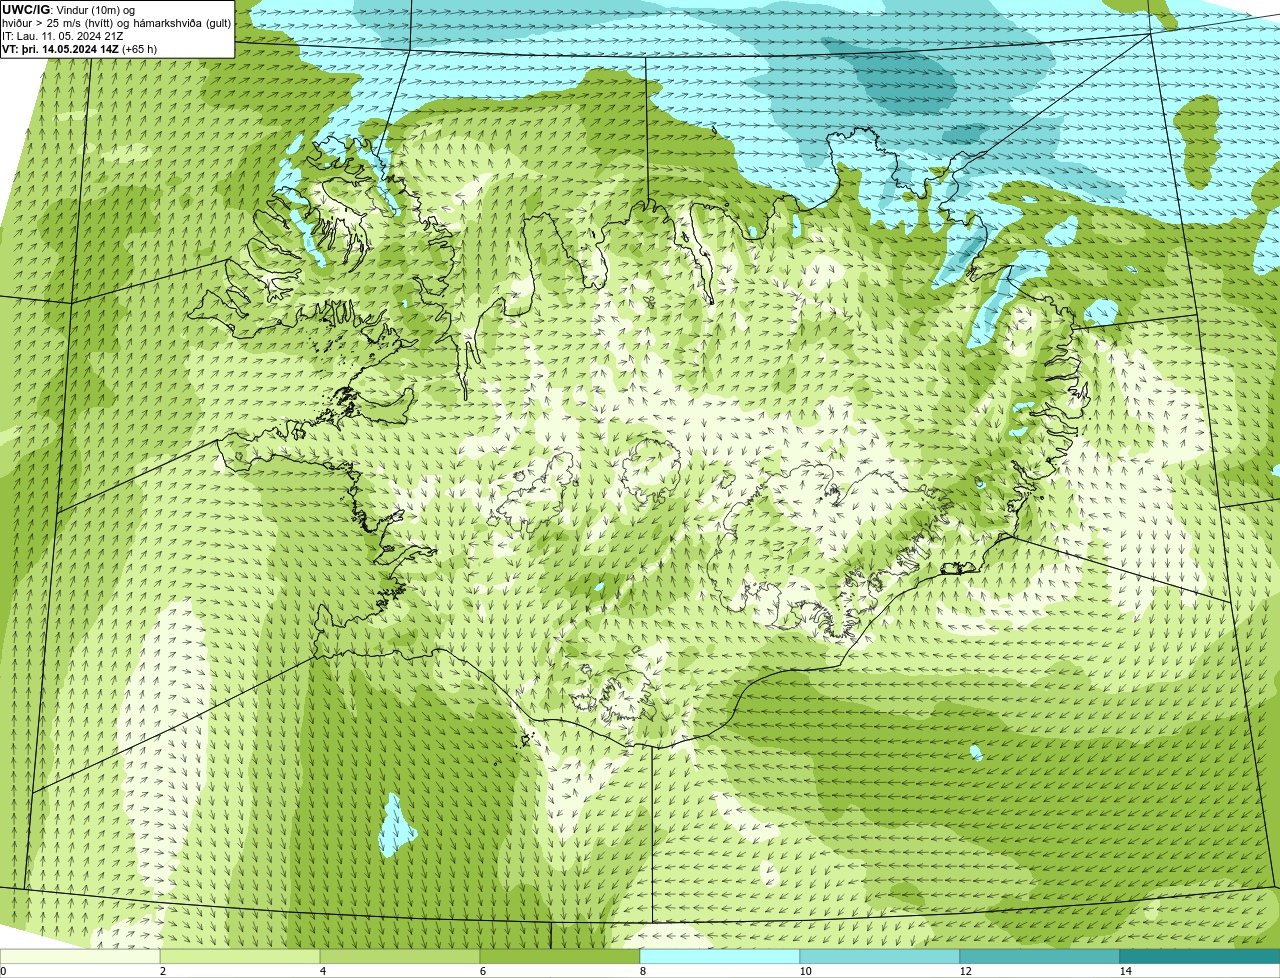Click the init time 'IT: Lau. 11. 05. 2024 21Z'

tap(63, 36)
